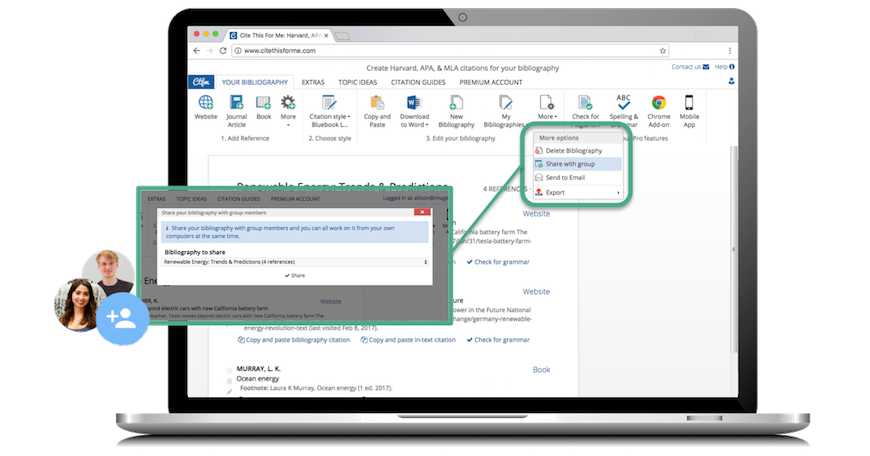Open the PREMIUM ACCOUNT tab

coord(490,82)
